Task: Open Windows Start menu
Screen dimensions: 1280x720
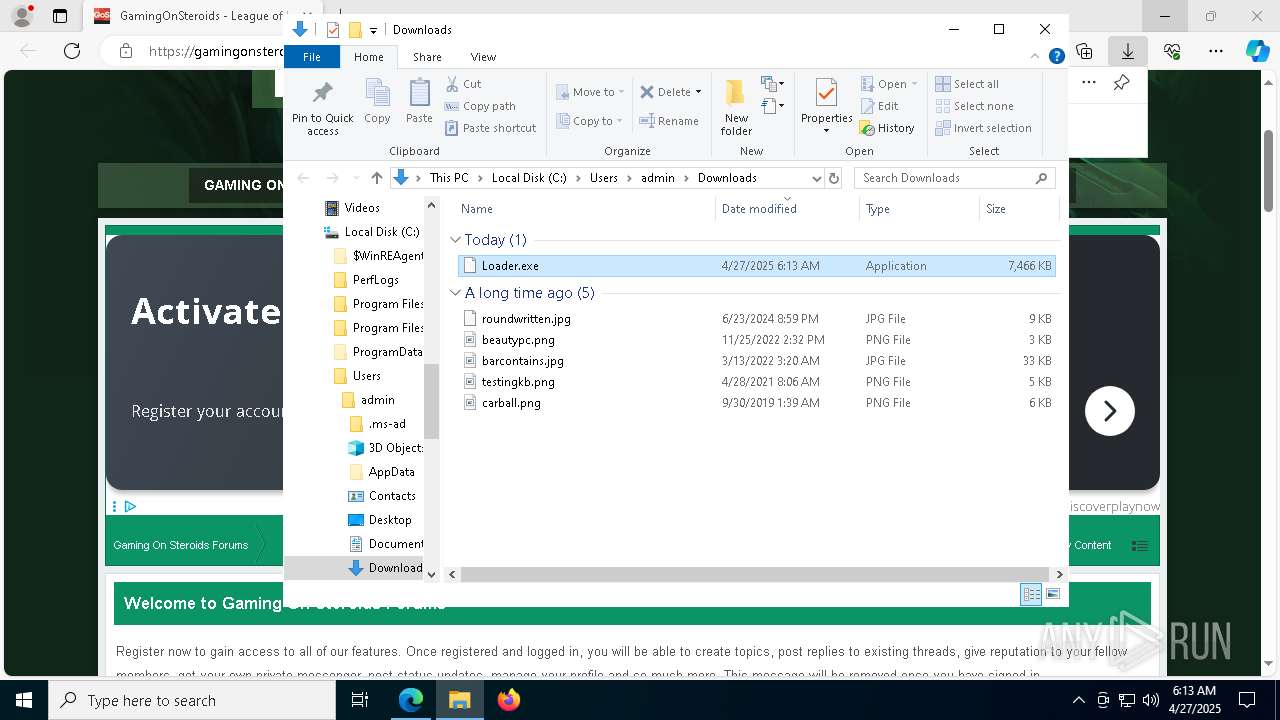Action: pos(24,700)
